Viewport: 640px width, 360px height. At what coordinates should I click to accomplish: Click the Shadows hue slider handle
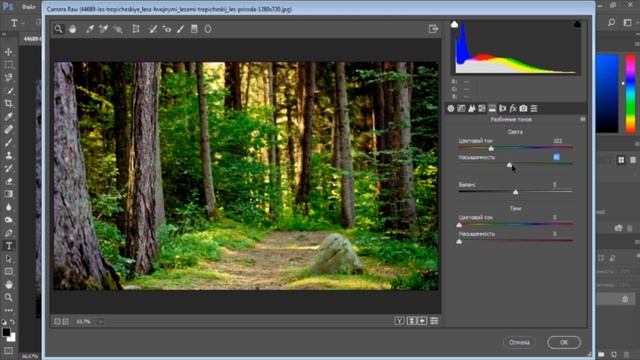459,225
